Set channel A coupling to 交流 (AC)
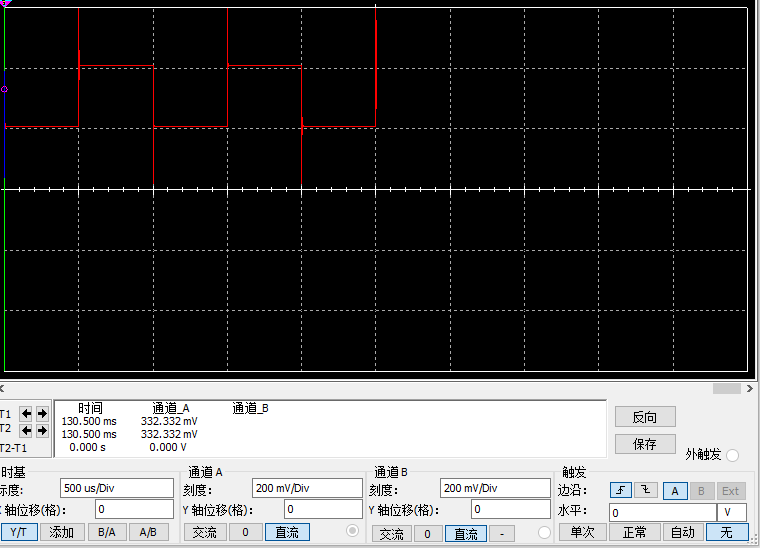This screenshot has width=760, height=548. 205,532
